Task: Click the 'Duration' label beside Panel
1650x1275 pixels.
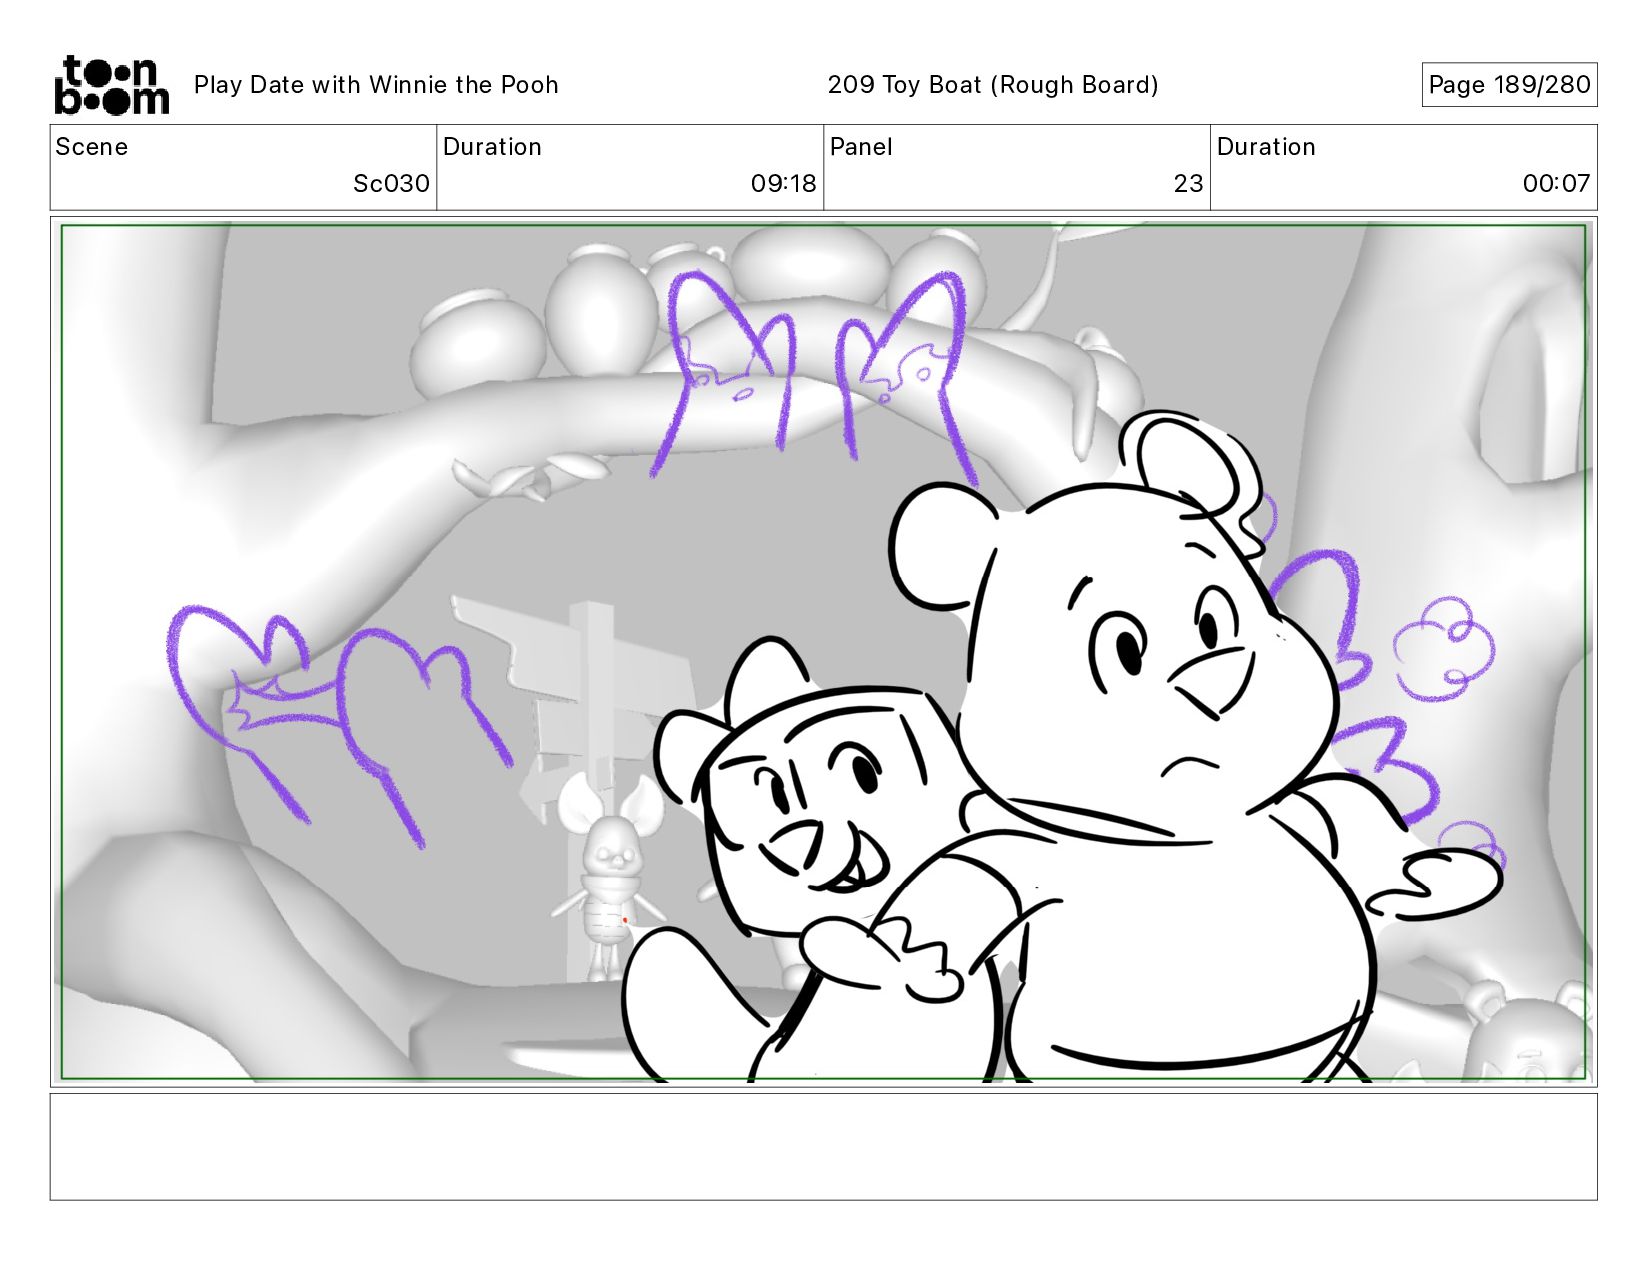Action: pos(1266,147)
